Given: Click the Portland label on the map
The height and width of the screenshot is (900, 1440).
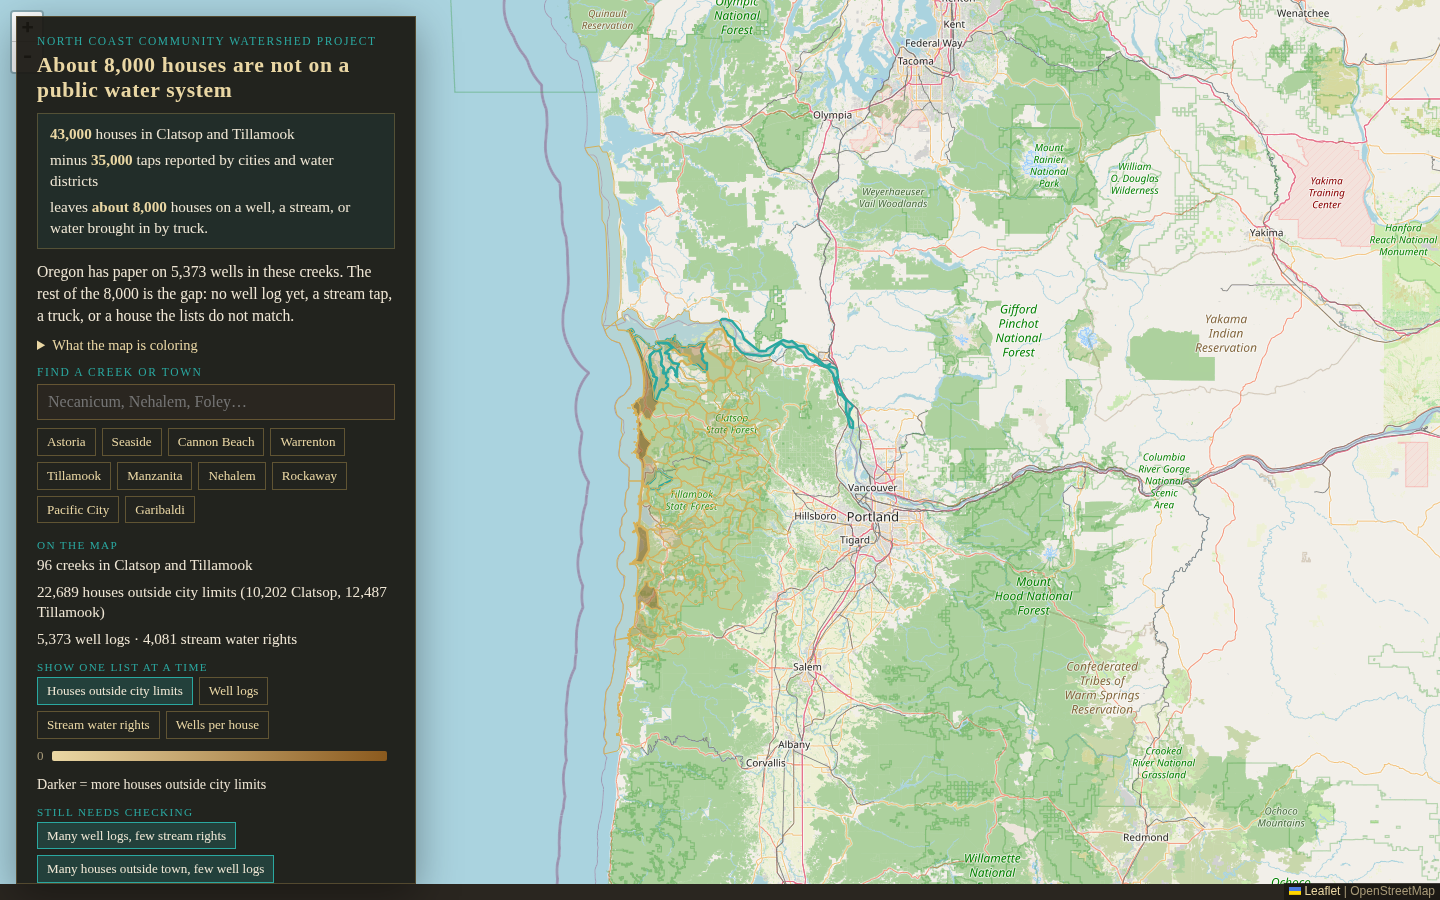Looking at the screenshot, I should pyautogui.click(x=873, y=517).
